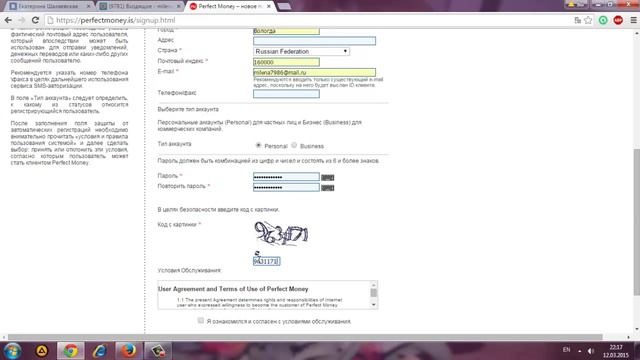This screenshot has width=640, height=360.
Task: Open the Chrome main menu
Action: [x=633, y=20]
